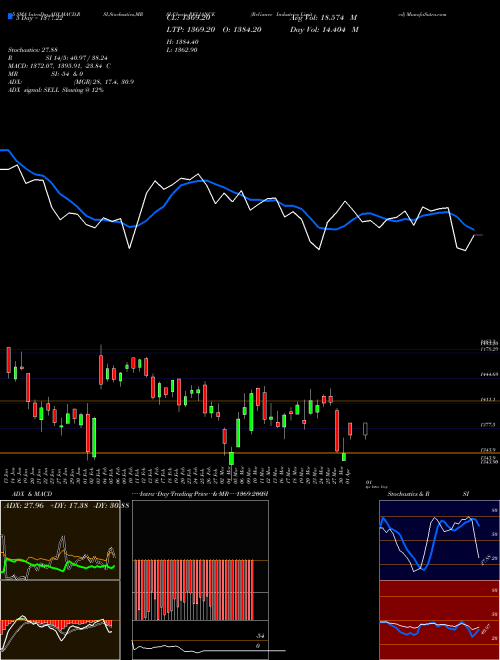The image size is (500, 660).
Task: Select the 'O: 1384.20' open price
Action: coord(241,29)
